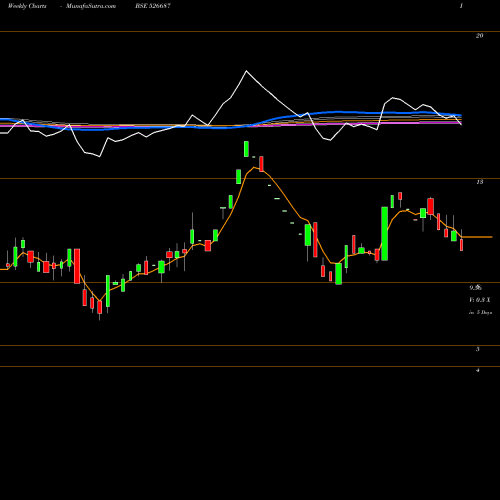Click the peak of the white indicator line
The height and width of the screenshot is (500, 500).
246,71
